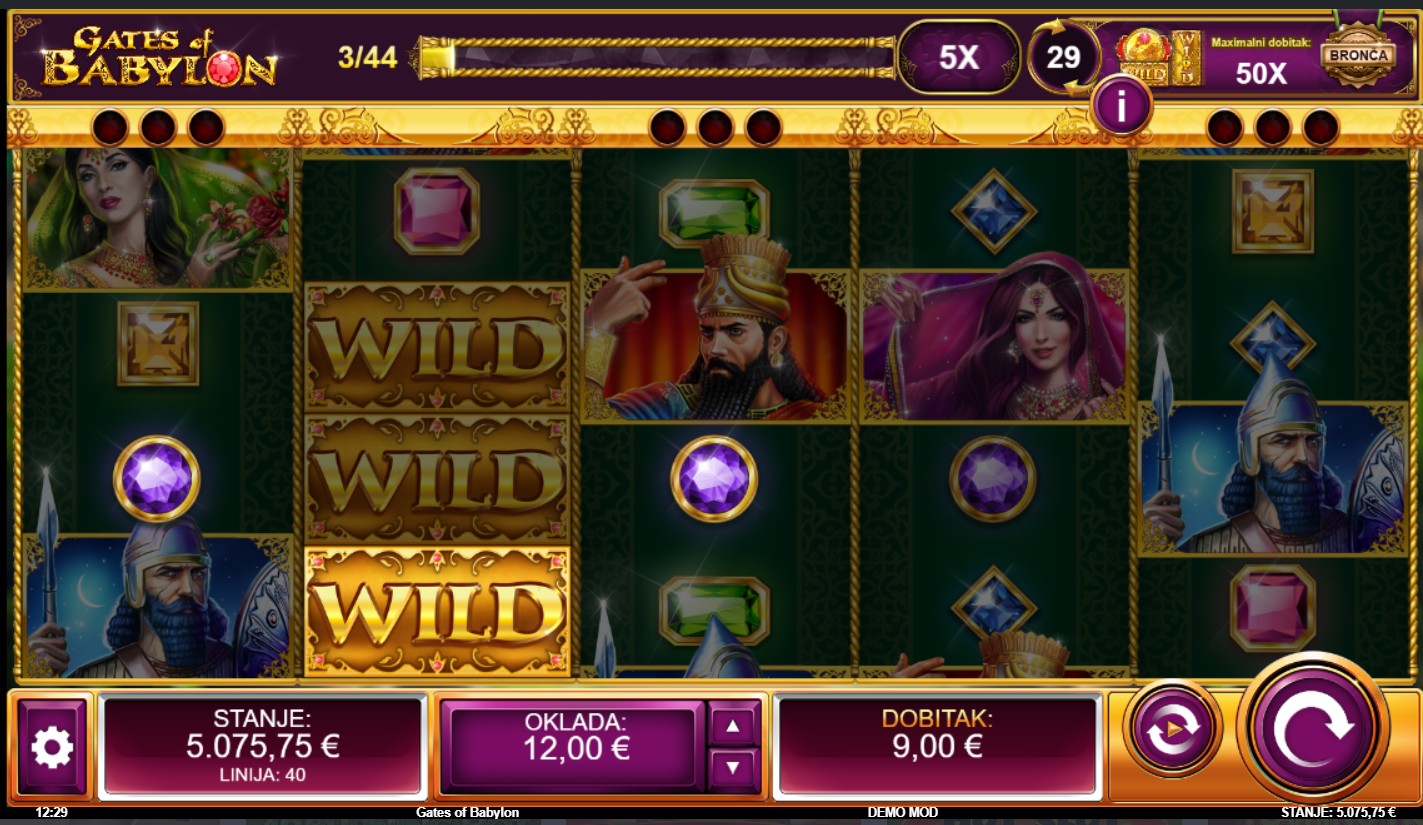Start autoplay with the small circular arrows button
This screenshot has height=825, width=1423.
pos(1172,731)
